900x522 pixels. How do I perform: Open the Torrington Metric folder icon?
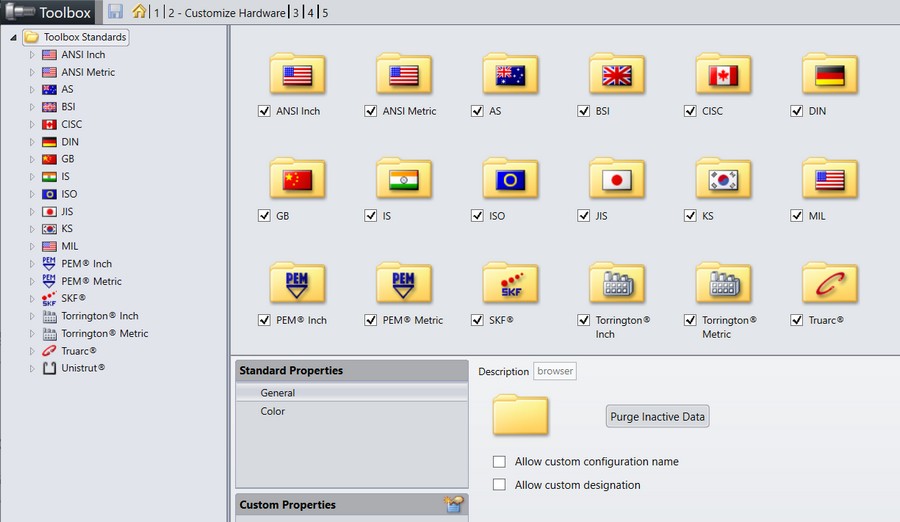[723, 283]
